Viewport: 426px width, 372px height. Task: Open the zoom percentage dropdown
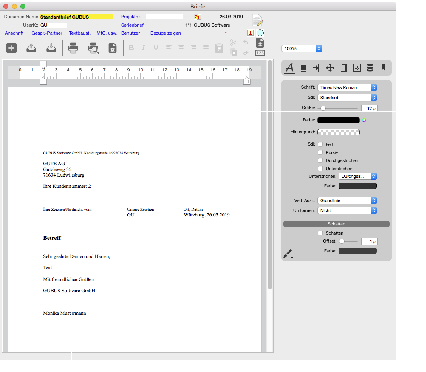(302, 49)
